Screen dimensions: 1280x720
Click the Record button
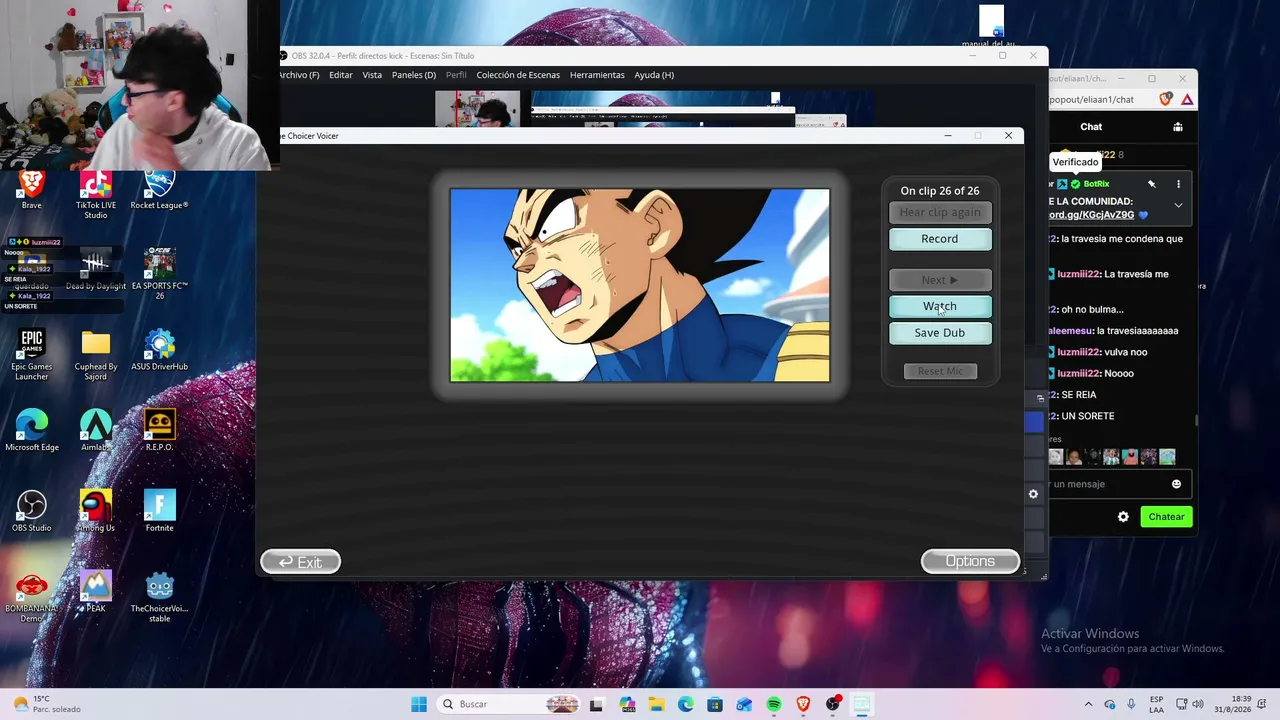tap(940, 239)
